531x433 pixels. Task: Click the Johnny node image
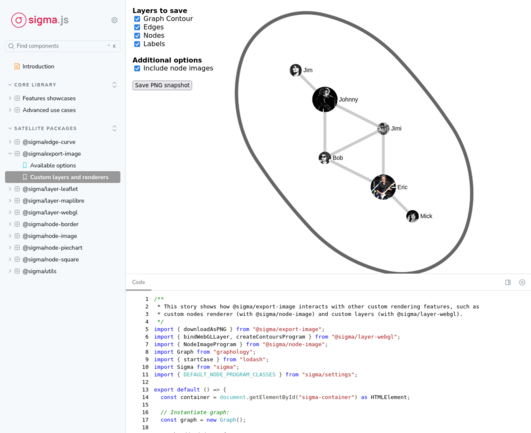coord(325,100)
